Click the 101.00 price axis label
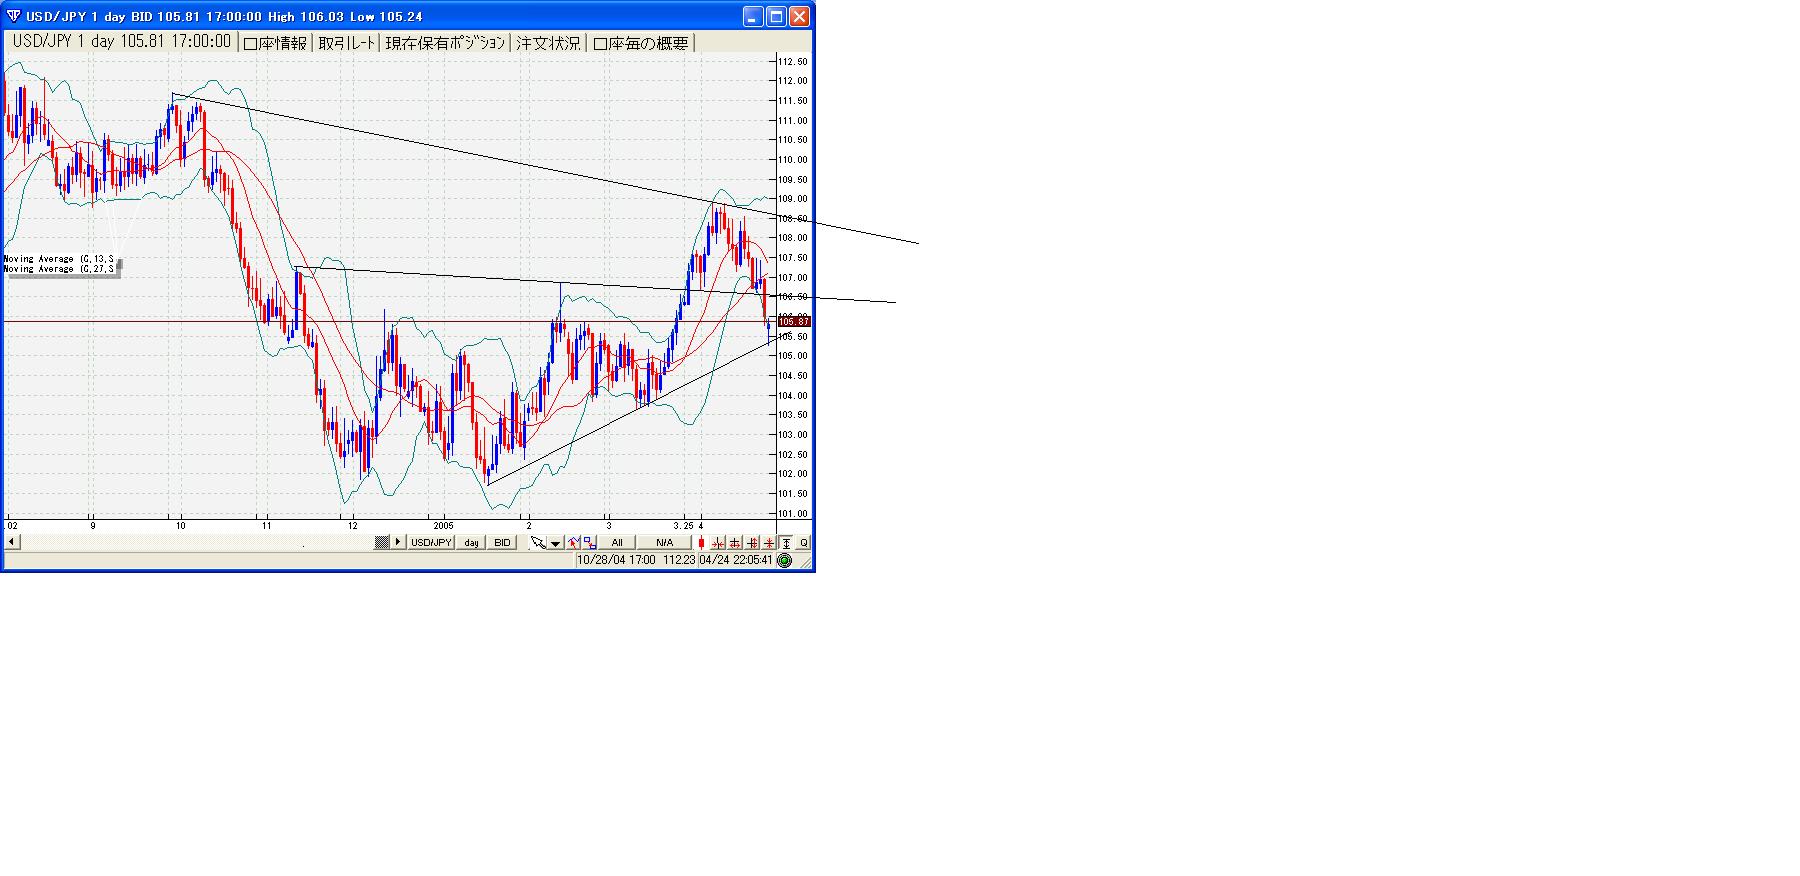The image size is (1800, 876). pyautogui.click(x=794, y=514)
